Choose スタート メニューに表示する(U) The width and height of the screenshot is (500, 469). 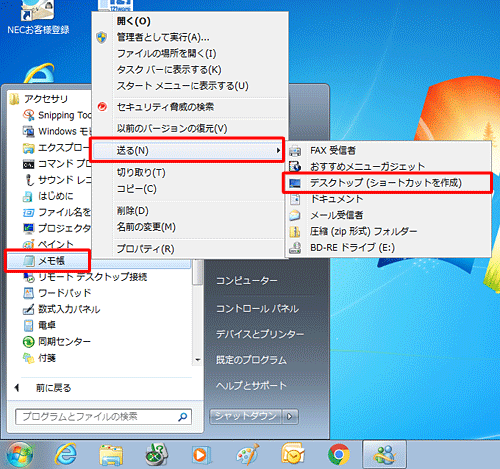tap(183, 86)
